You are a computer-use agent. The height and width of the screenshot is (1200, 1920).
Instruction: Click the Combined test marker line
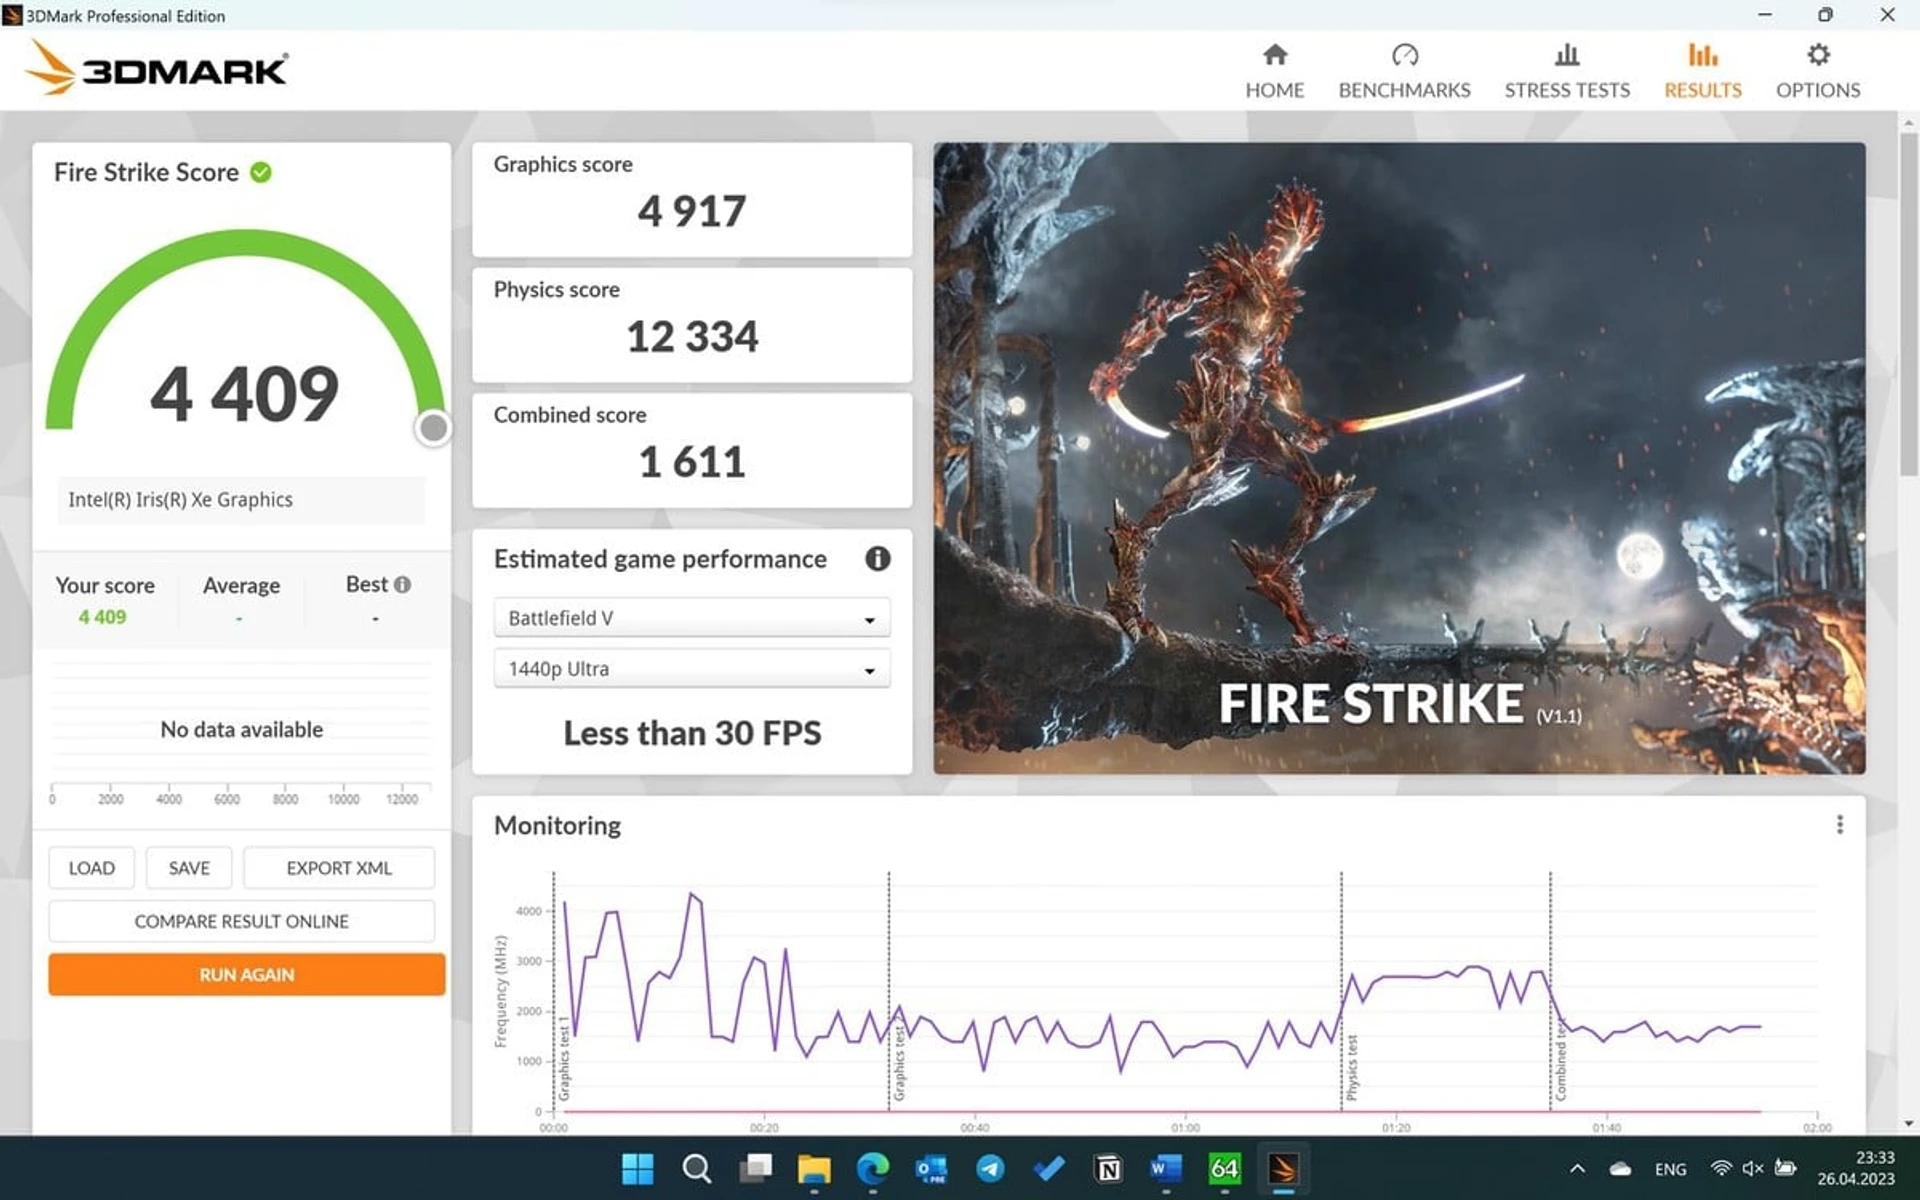pyautogui.click(x=1550, y=990)
